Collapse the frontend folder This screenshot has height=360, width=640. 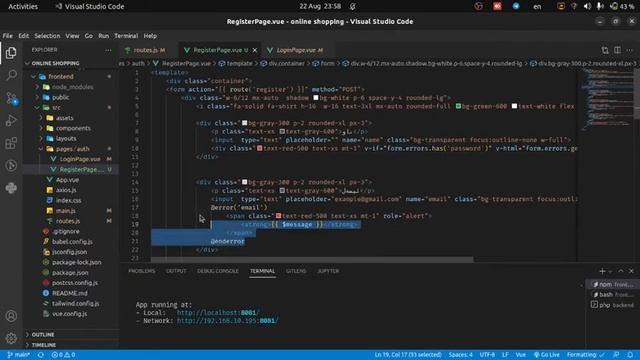(60, 76)
